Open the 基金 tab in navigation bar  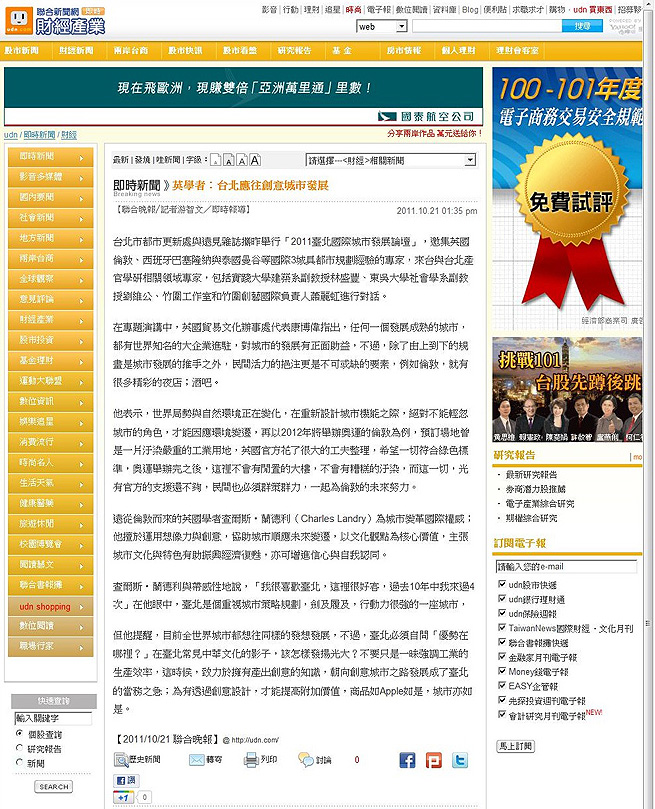point(342,49)
